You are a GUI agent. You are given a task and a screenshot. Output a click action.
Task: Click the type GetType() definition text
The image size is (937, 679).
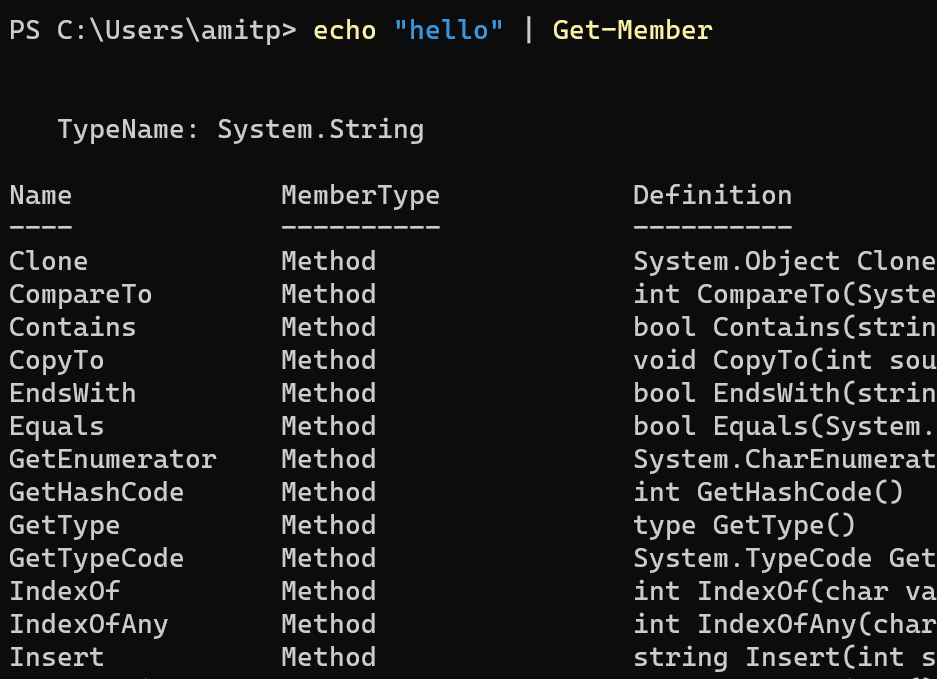pyautogui.click(x=744, y=525)
